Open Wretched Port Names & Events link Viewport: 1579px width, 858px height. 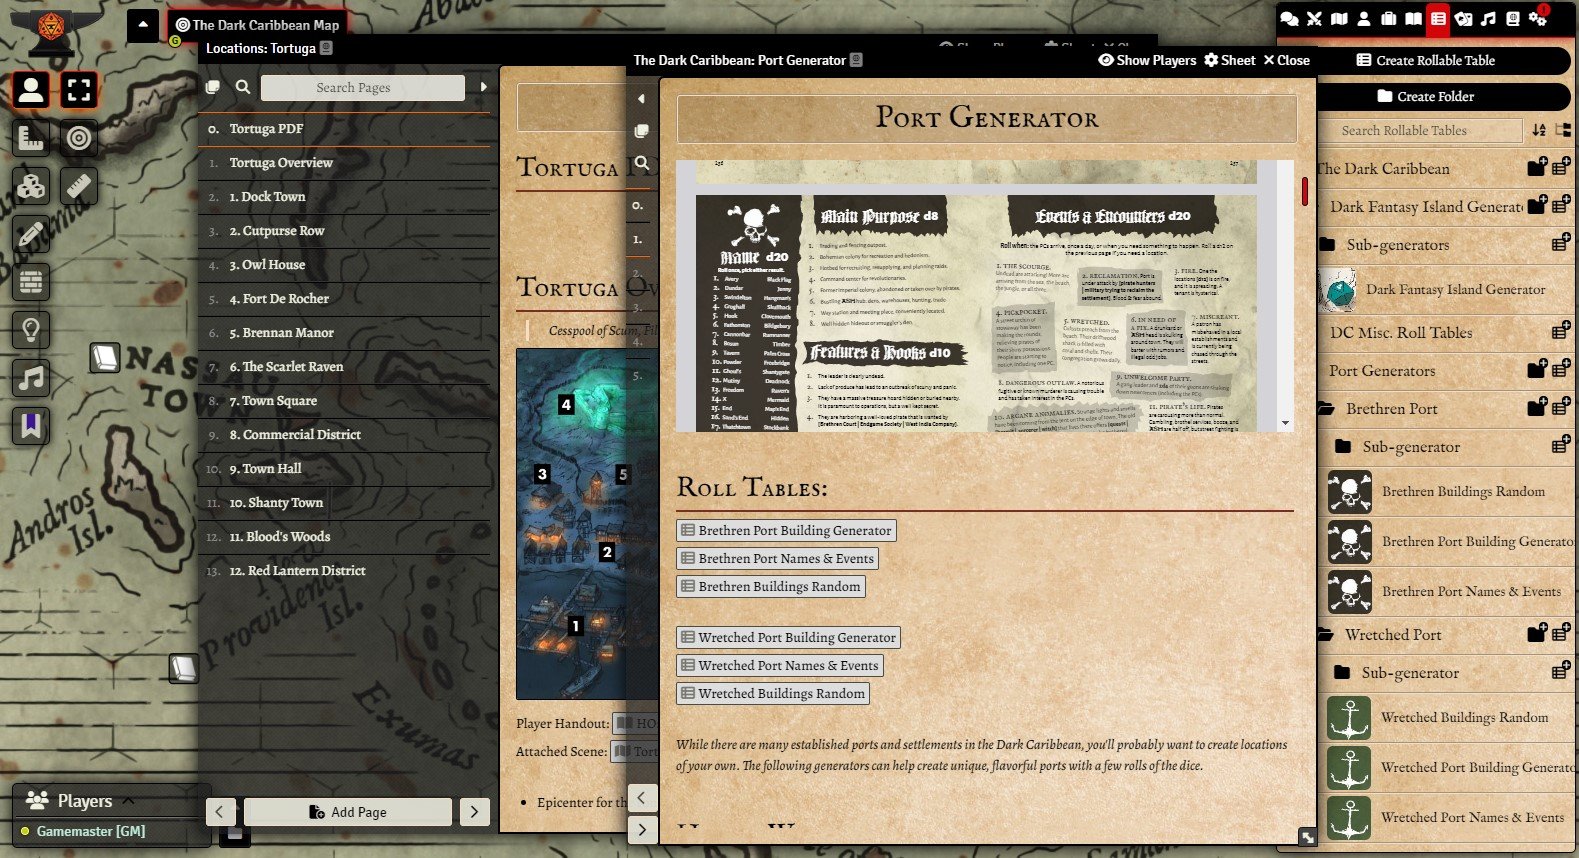pos(780,666)
